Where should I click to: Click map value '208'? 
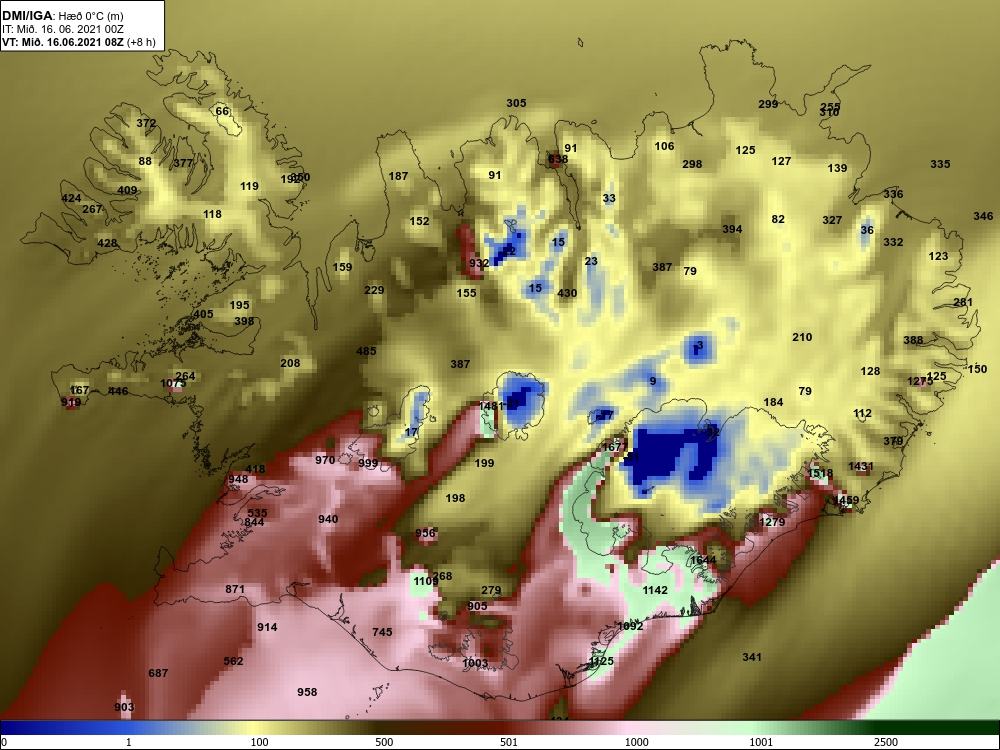290,363
